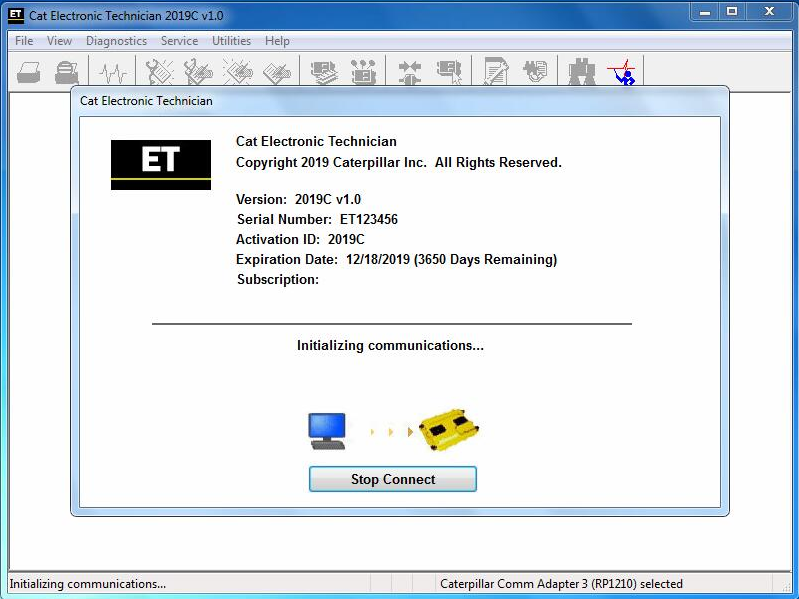Open logged diagnostic codes stethoscope icon with pencil
799x599 pixels.
point(198,72)
